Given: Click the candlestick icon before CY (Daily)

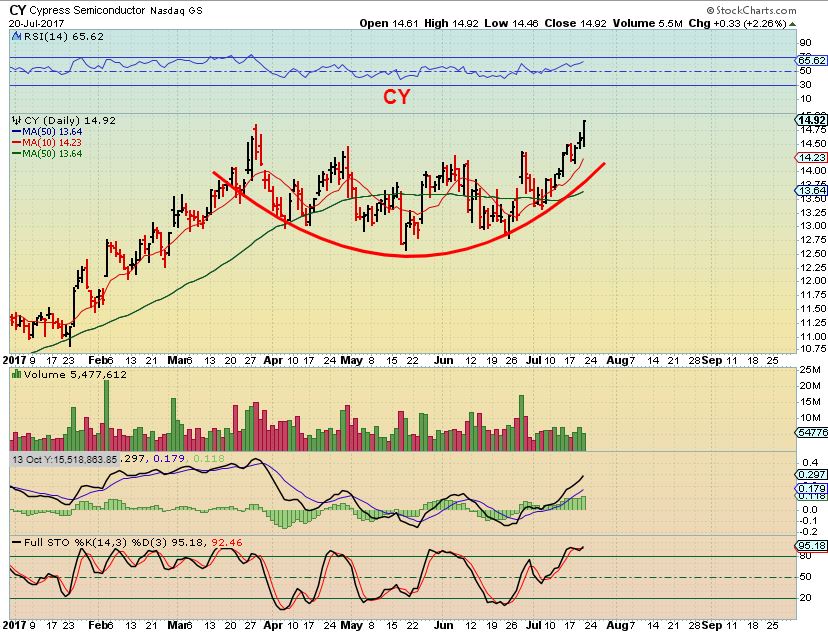Looking at the screenshot, I should click(17, 120).
